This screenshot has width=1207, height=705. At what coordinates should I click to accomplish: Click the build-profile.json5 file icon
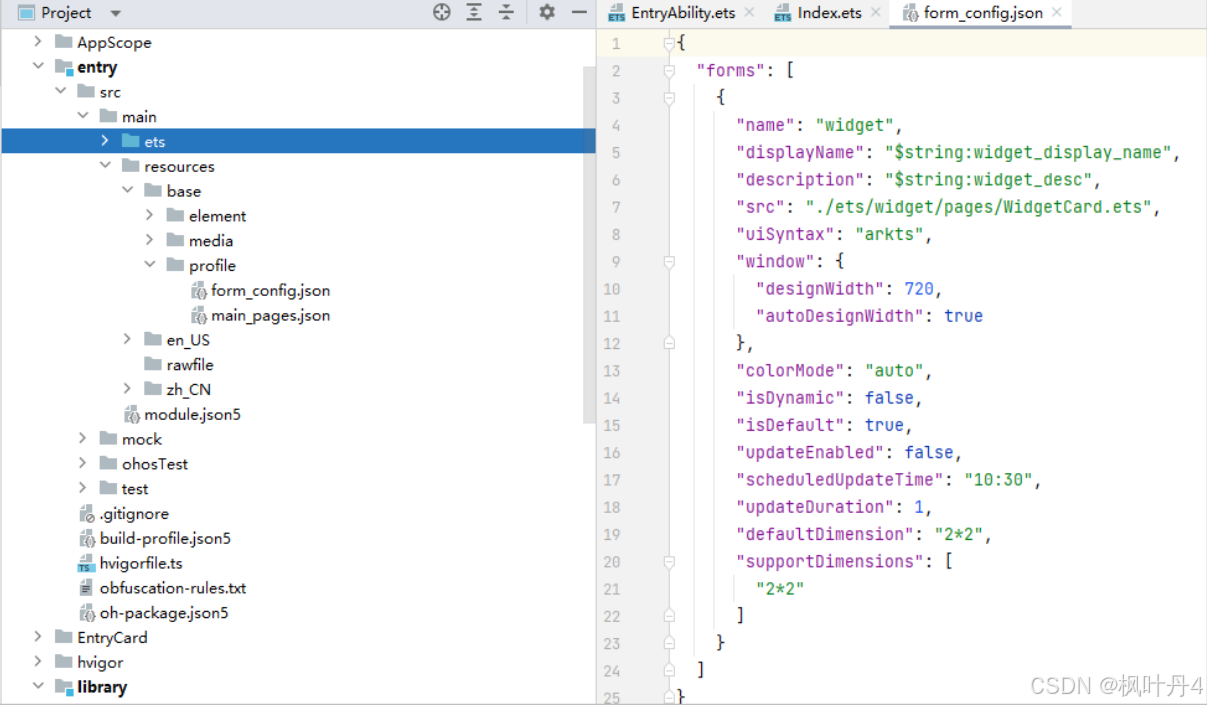click(x=87, y=539)
